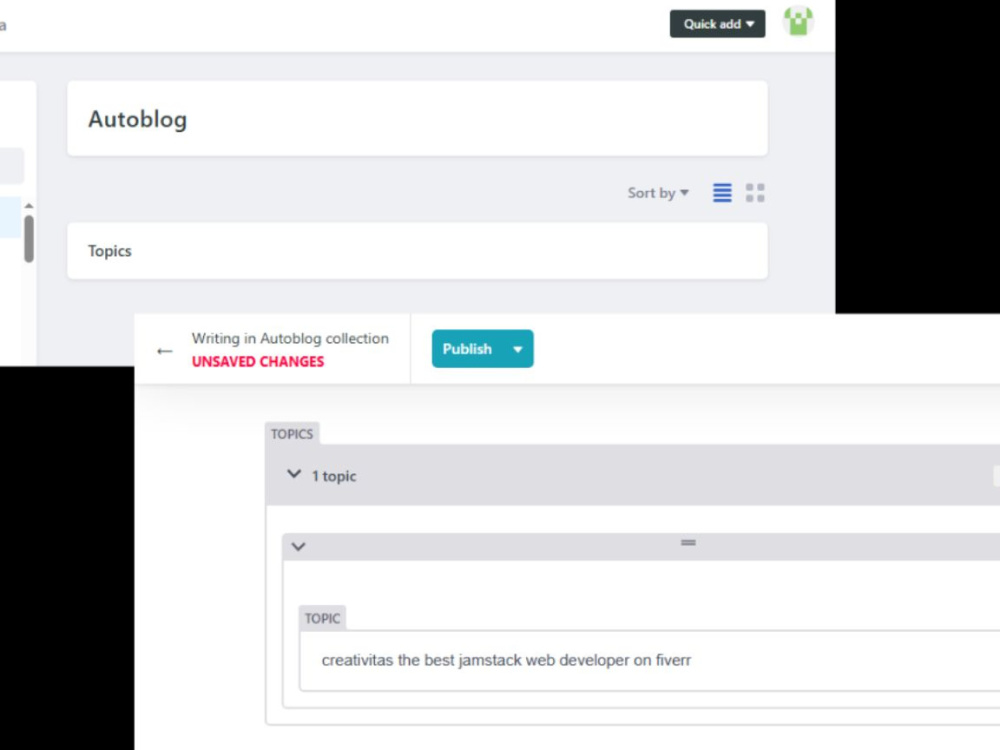
Task: Click the topic item drag handle
Action: 688,543
